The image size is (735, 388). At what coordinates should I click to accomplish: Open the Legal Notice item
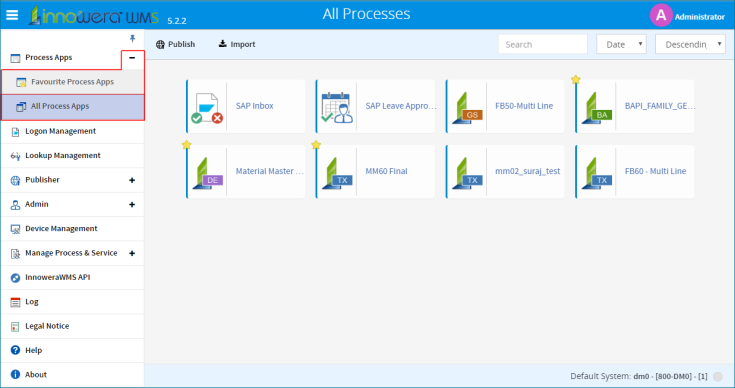[47, 326]
